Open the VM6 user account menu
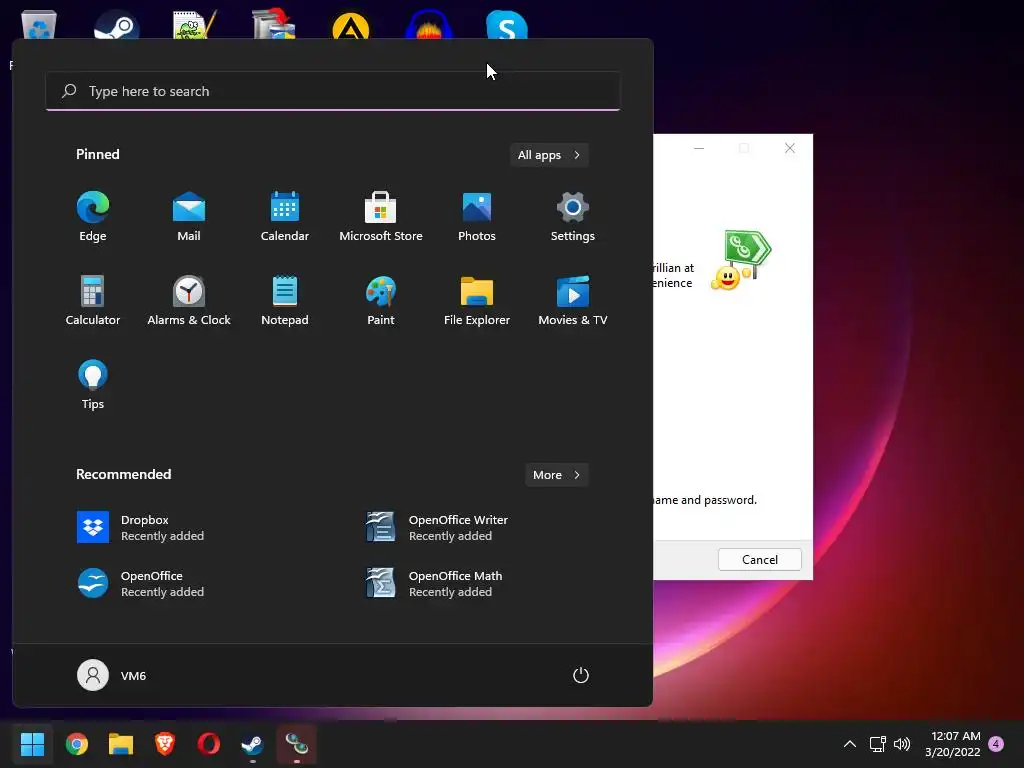Screen dimensions: 1024x768 pyautogui.click(x=112, y=675)
